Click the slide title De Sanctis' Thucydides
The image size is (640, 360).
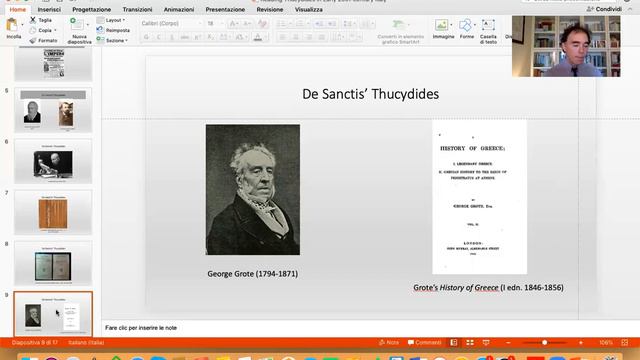pyautogui.click(x=370, y=94)
